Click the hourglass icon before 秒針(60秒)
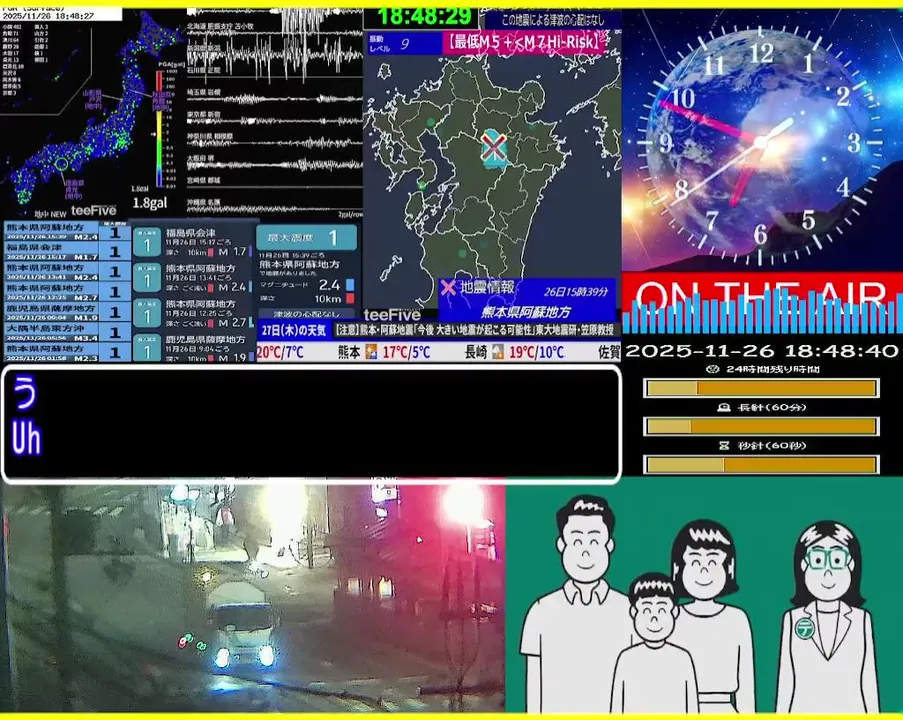903x720 pixels. coord(724,445)
